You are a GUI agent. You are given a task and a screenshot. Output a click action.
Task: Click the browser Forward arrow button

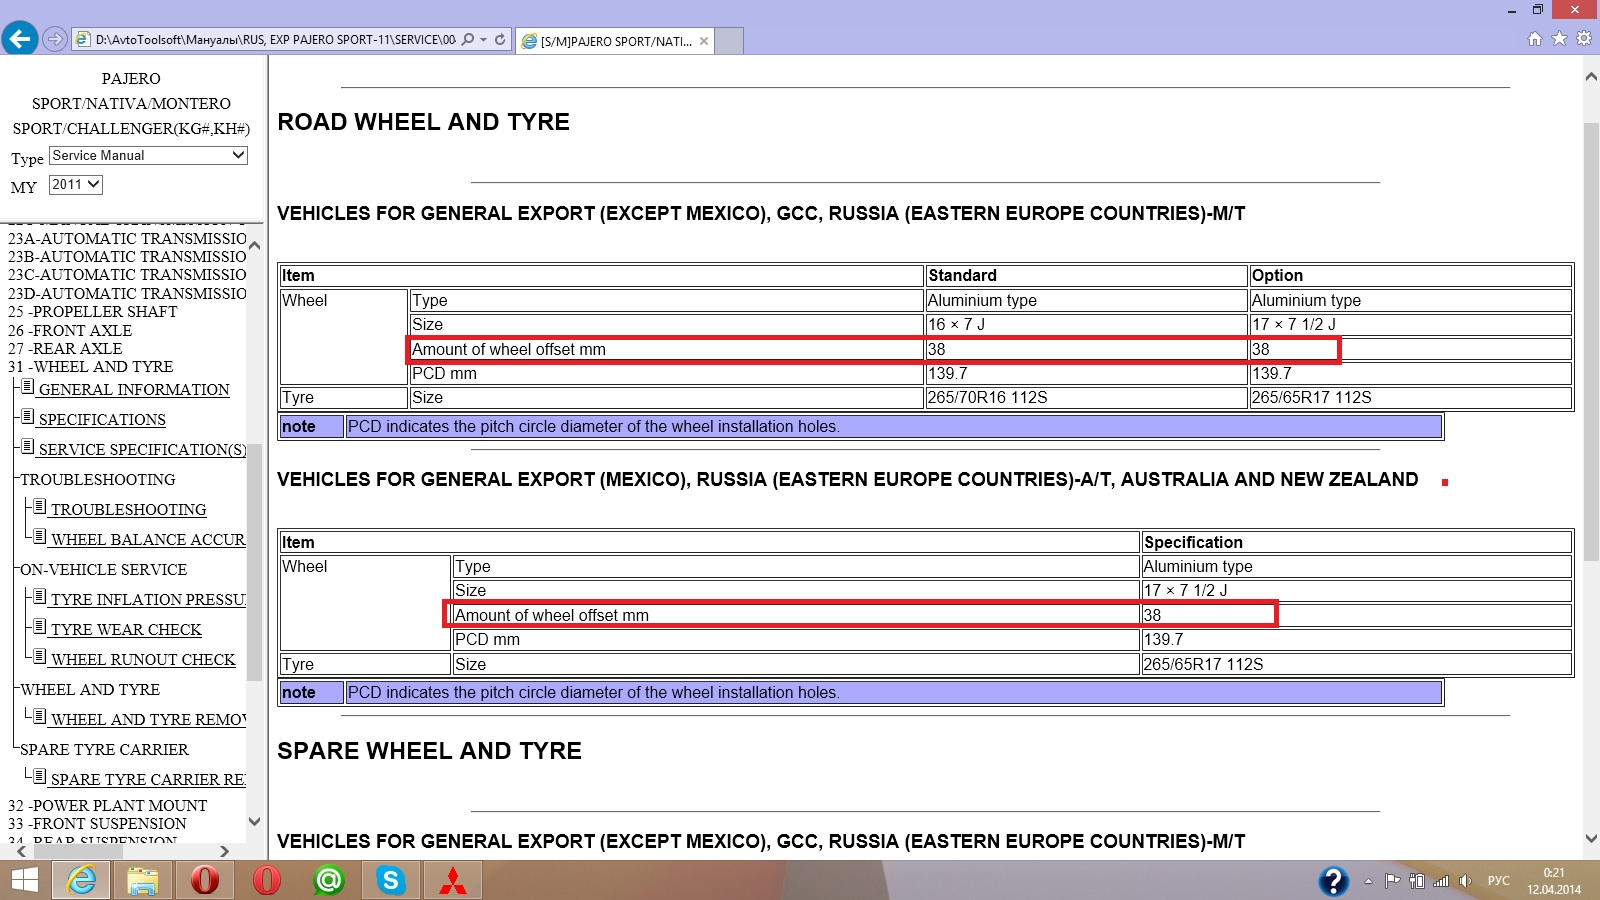click(55, 39)
